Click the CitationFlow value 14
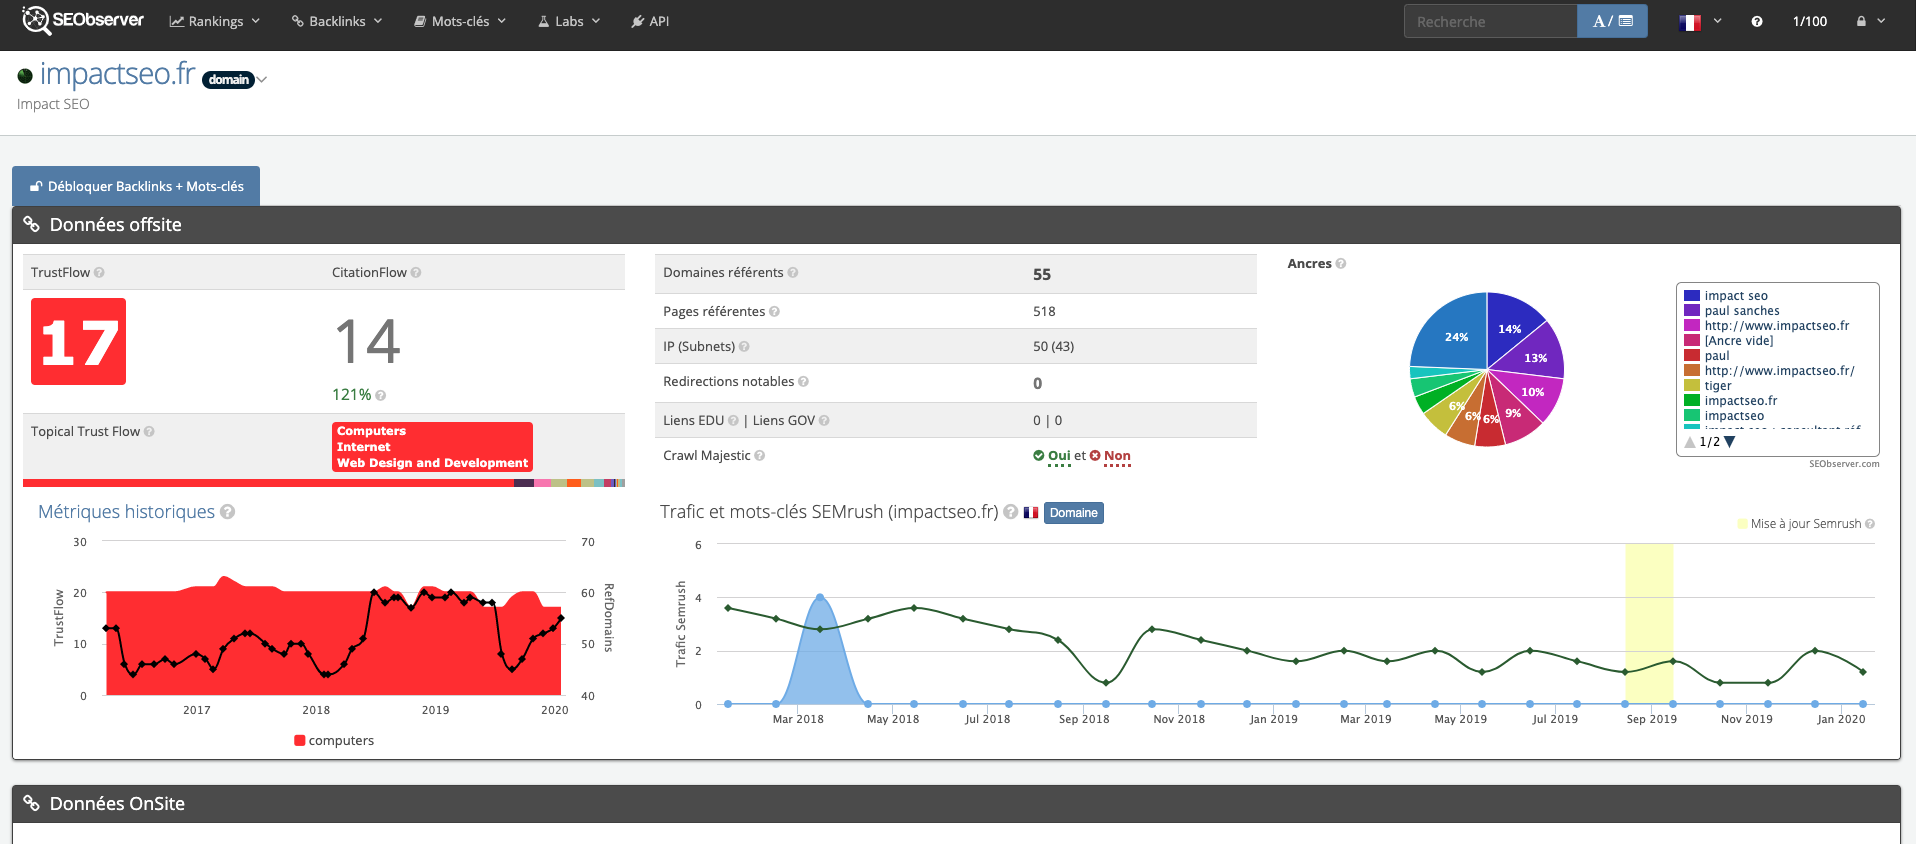 tap(367, 342)
